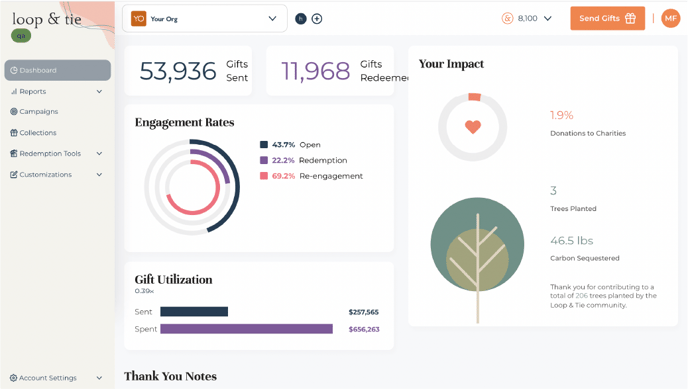
Task: Open the MF user profile avatar
Action: pyautogui.click(x=670, y=18)
